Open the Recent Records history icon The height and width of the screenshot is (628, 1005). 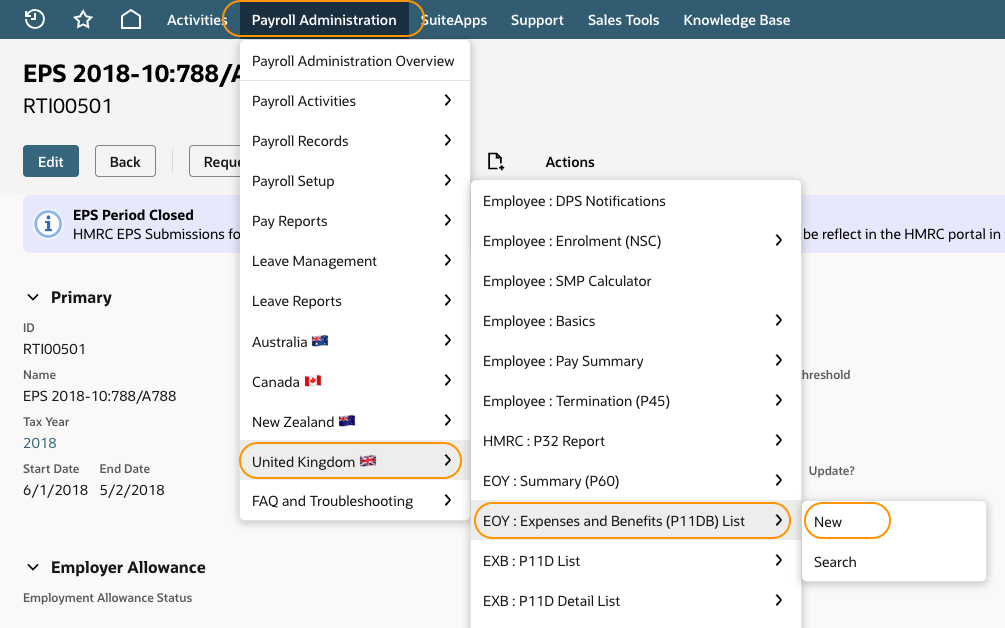[x=34, y=19]
